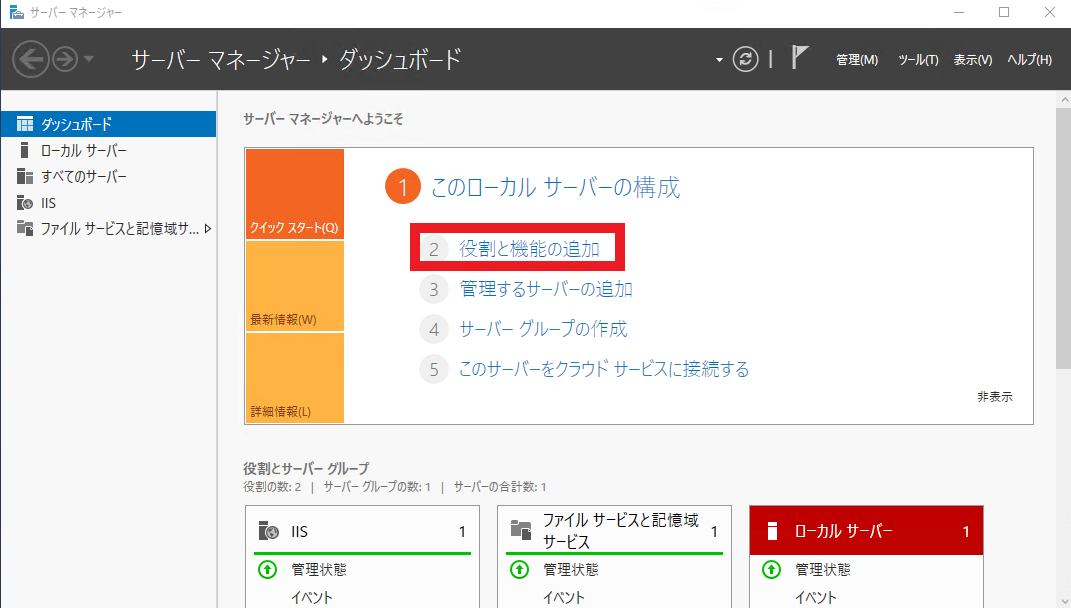Click イベント in file services tile
1071x608 pixels.
[564, 598]
